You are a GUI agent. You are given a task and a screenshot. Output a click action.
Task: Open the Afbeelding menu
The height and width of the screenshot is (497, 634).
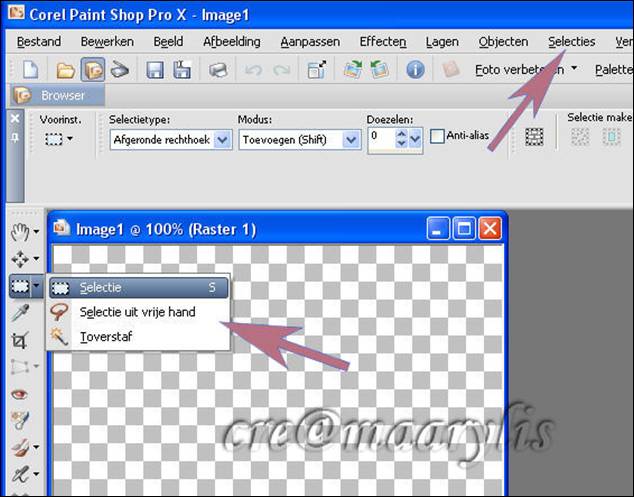pos(232,42)
